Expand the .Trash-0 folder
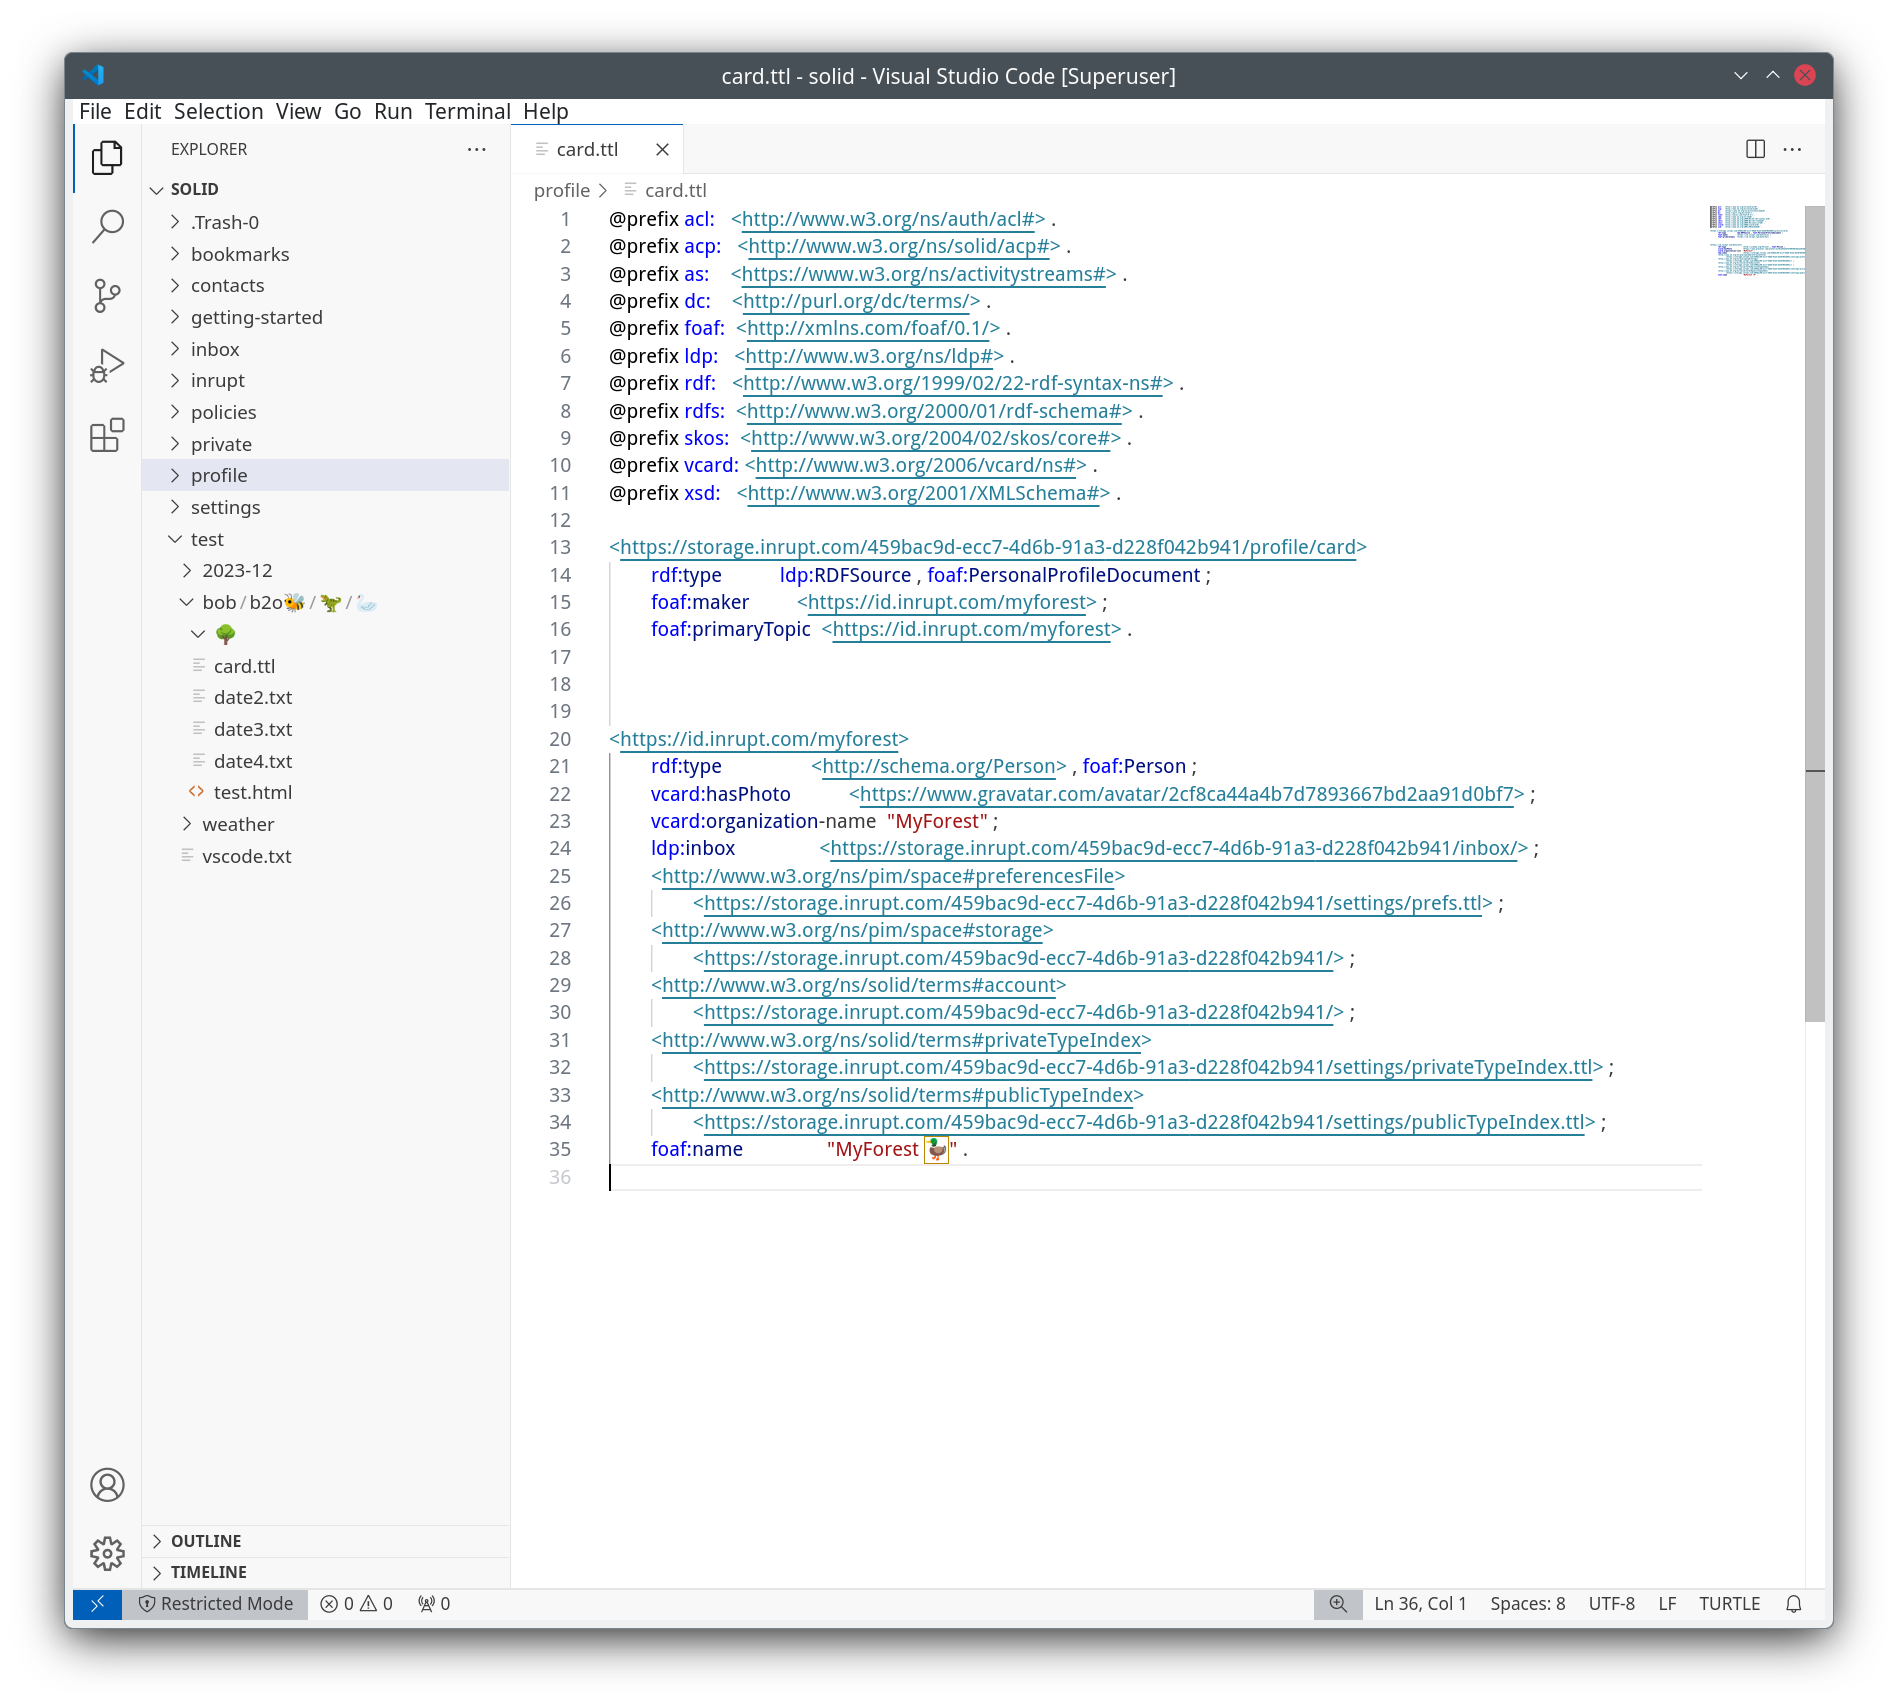The height and width of the screenshot is (1705, 1898). click(326, 222)
